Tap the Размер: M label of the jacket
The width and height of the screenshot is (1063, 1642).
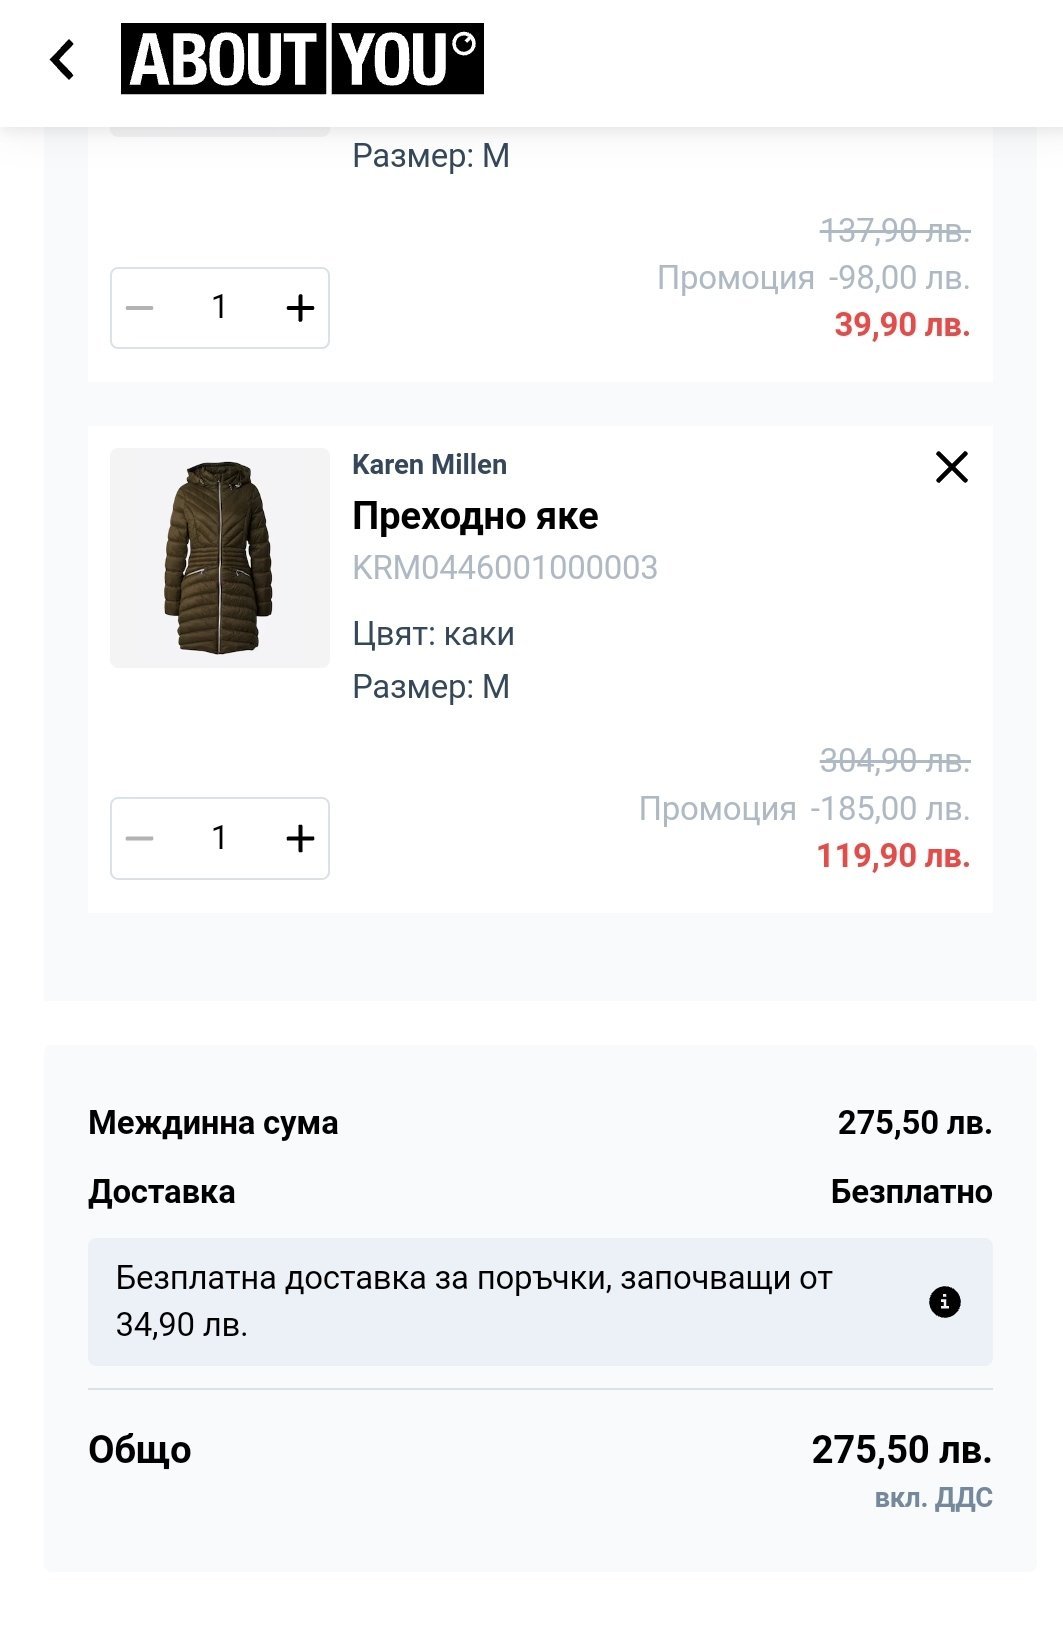(x=431, y=687)
